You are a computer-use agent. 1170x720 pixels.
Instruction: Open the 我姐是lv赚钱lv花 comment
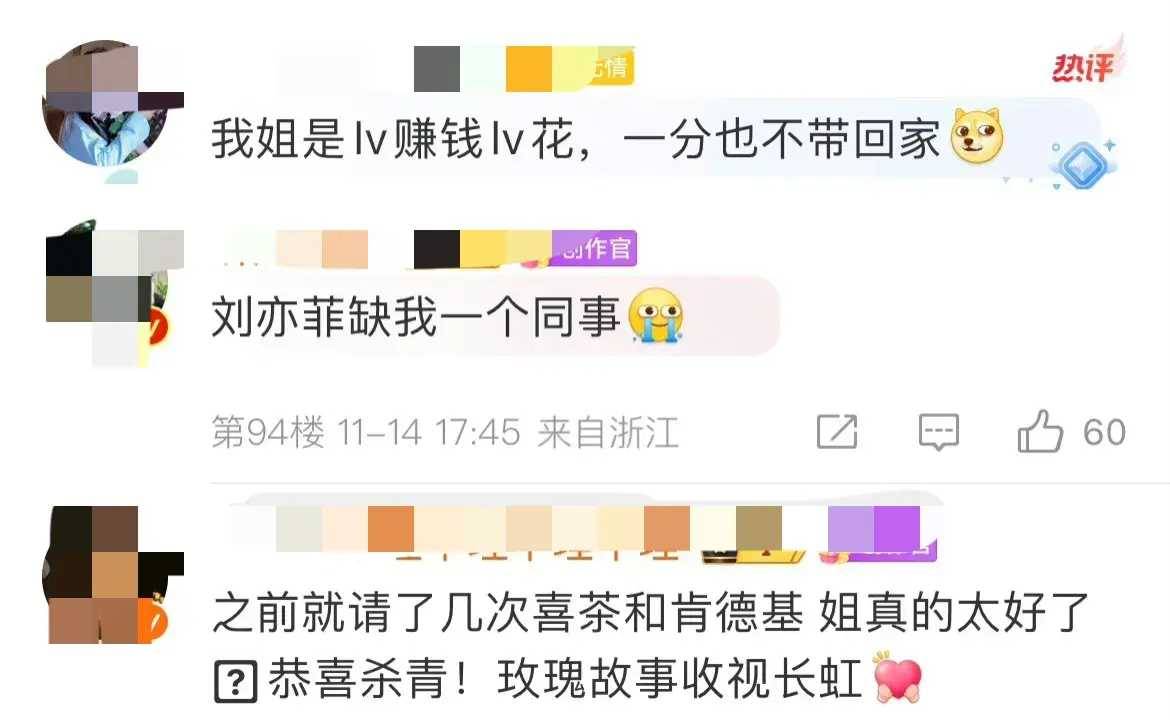click(576, 138)
